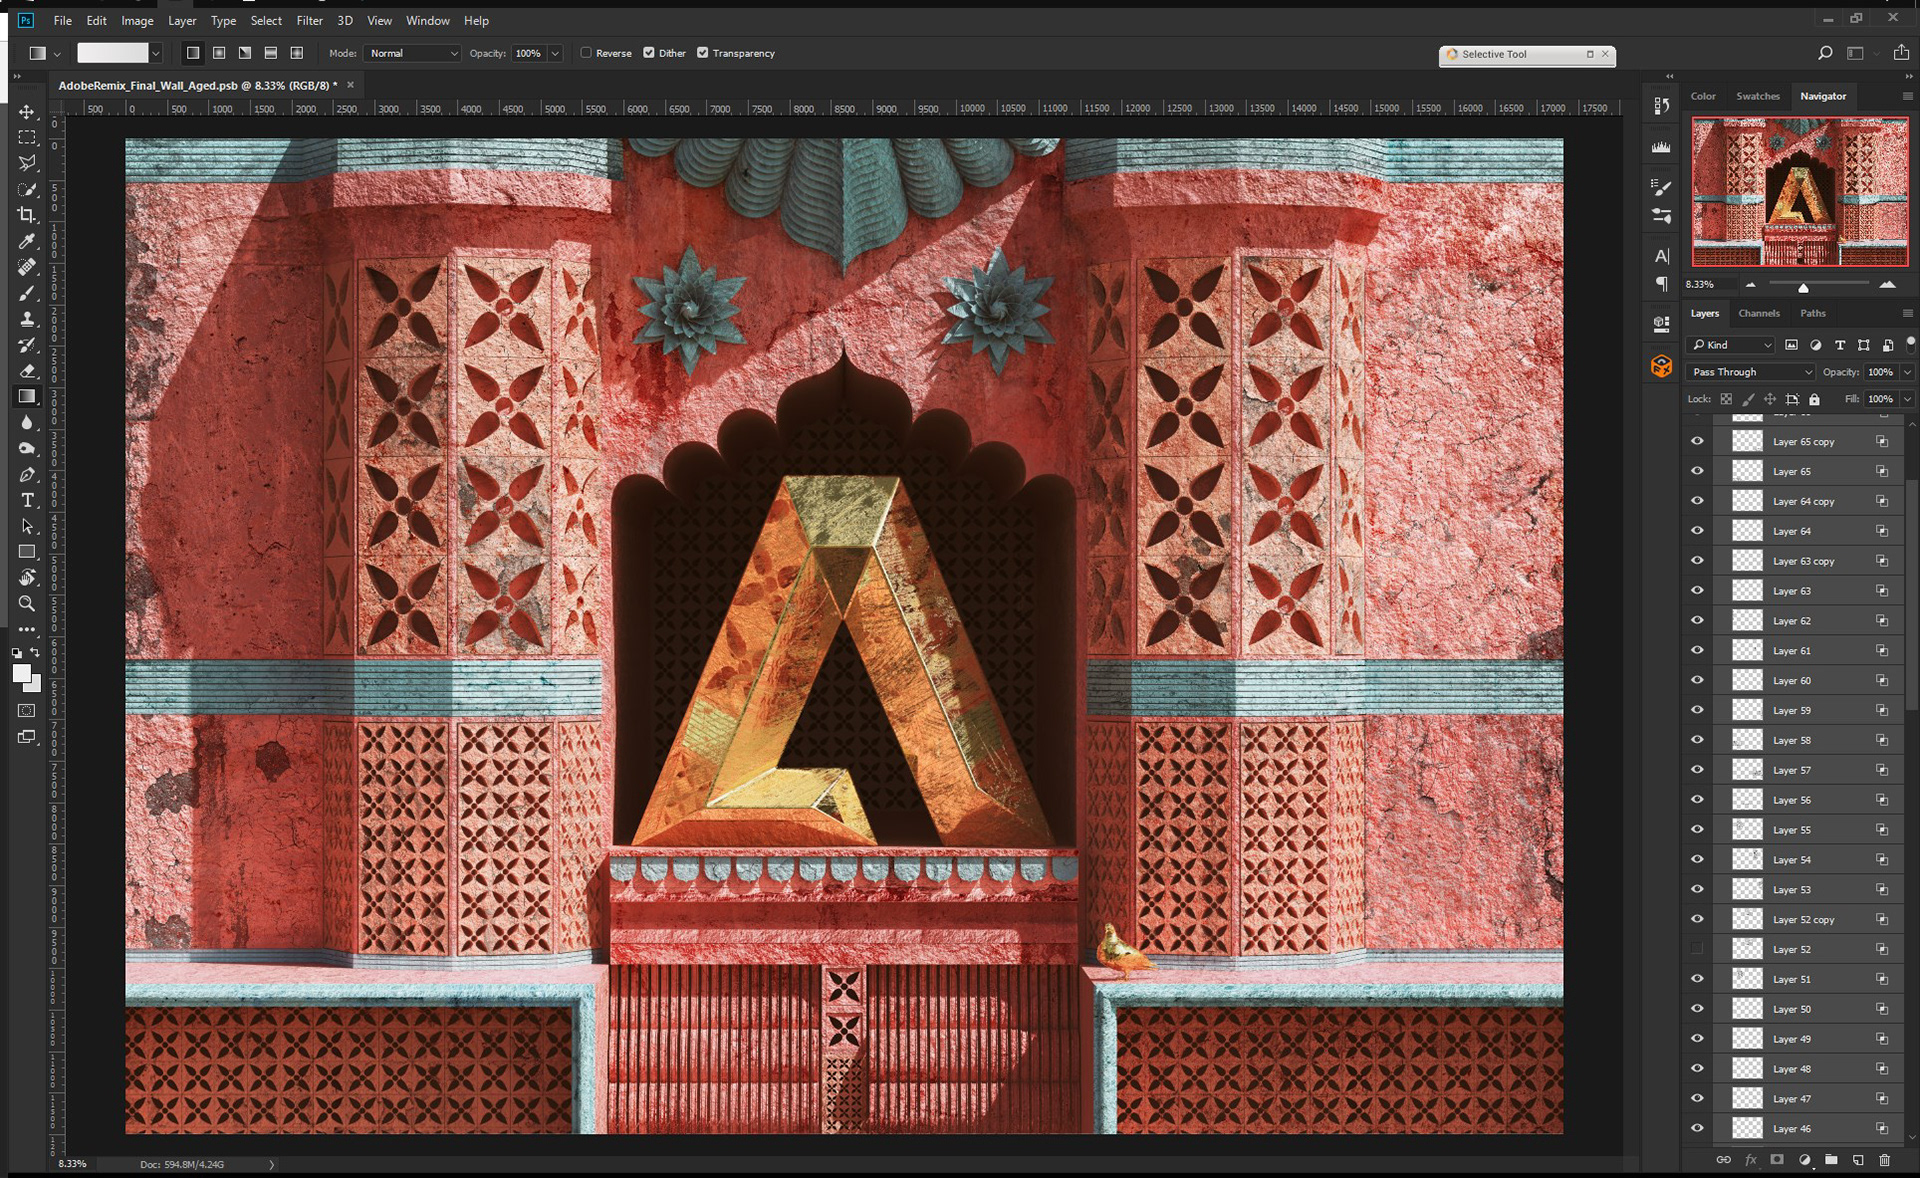Click the Add layer style fx icon
The height and width of the screenshot is (1178, 1920).
pos(1751,1160)
